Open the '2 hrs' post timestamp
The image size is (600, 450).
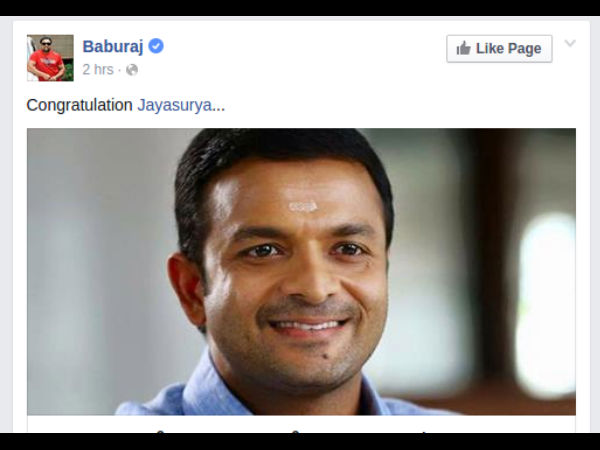point(98,70)
